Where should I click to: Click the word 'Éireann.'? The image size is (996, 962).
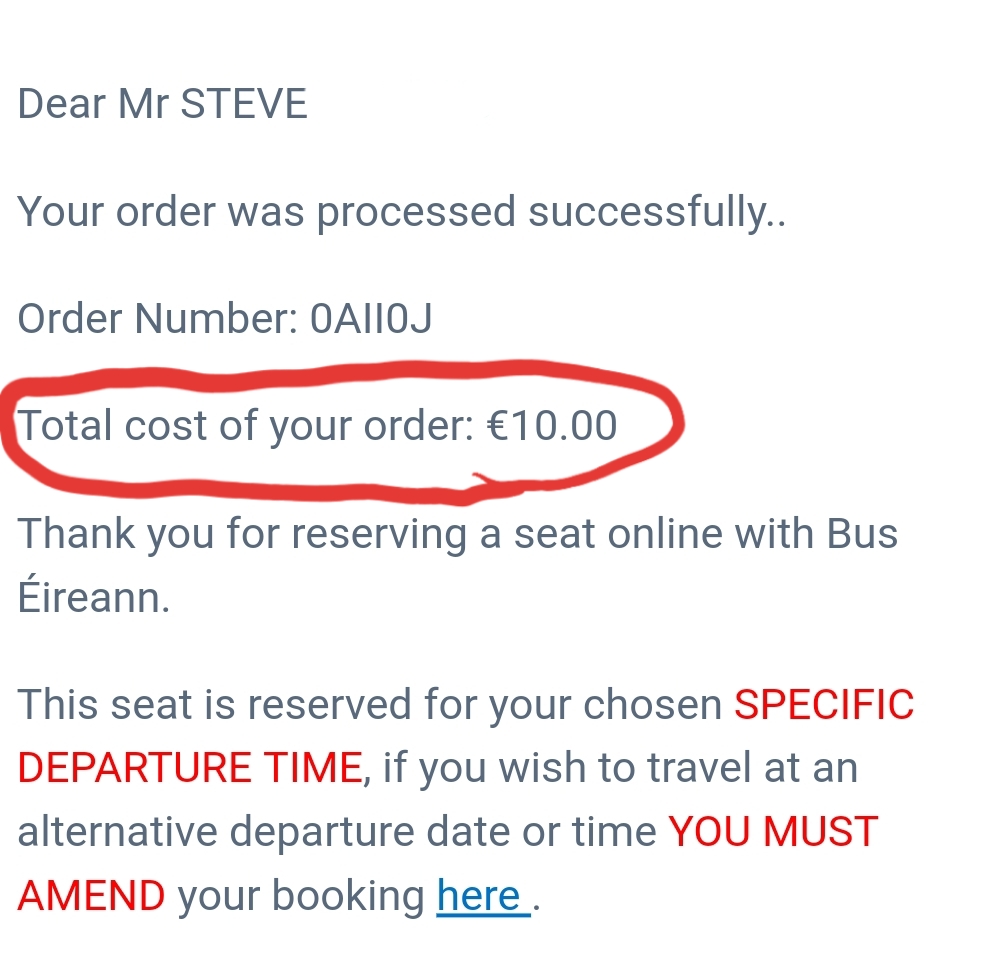tap(93, 598)
